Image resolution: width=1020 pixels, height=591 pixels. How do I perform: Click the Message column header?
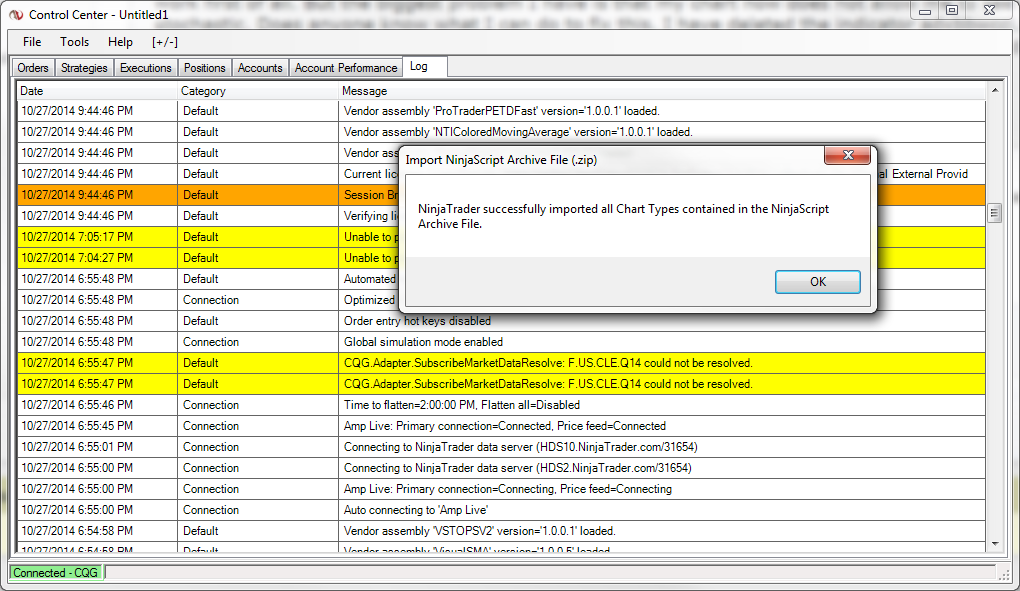point(662,91)
